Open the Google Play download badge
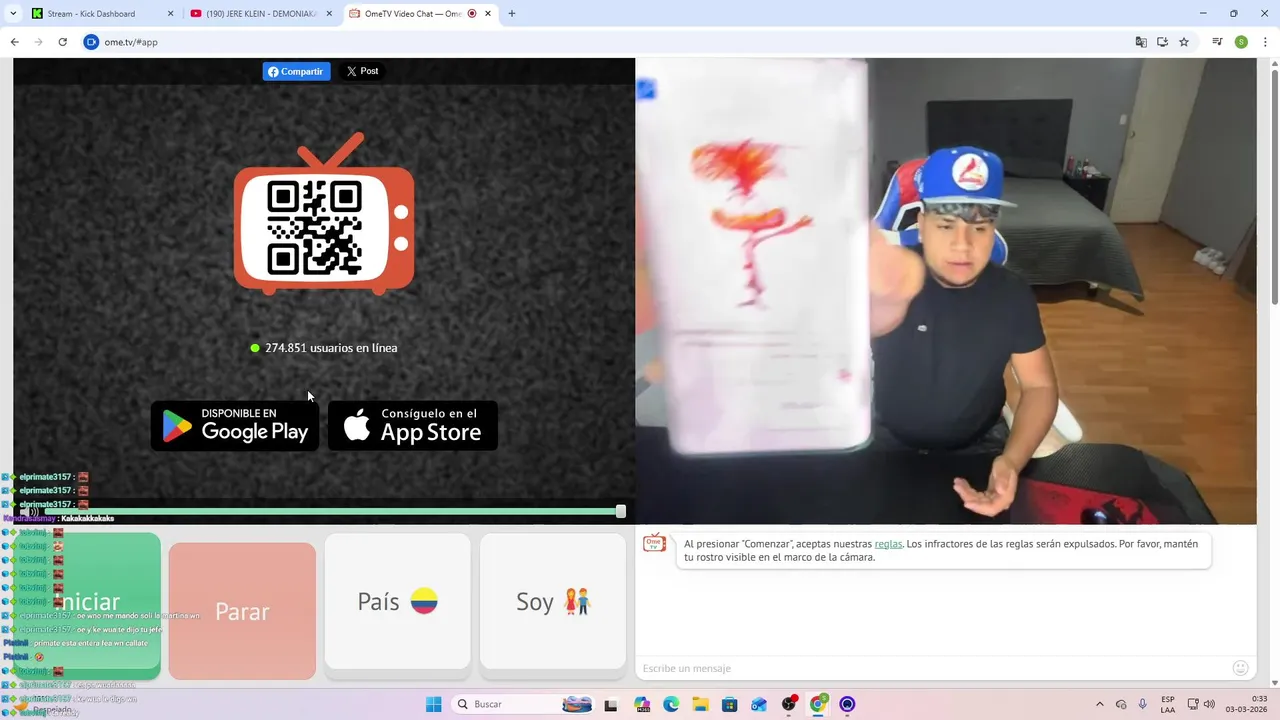1280x720 pixels. 235,426
